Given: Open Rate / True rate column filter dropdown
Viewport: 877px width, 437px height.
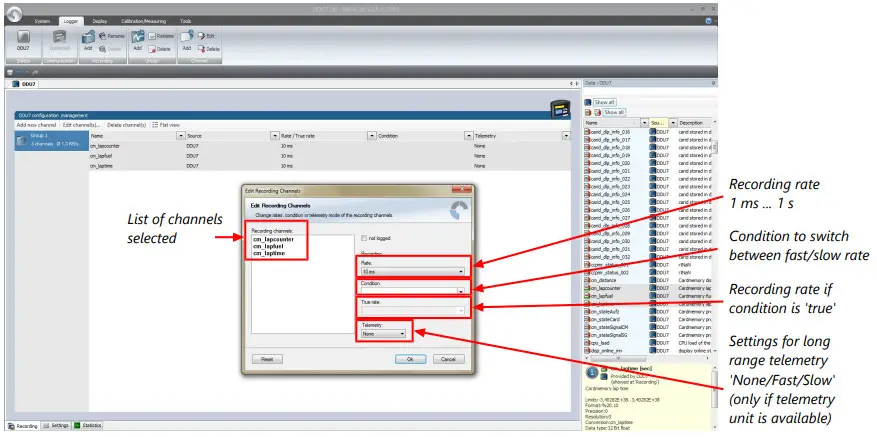Looking at the screenshot, I should coord(372,136).
